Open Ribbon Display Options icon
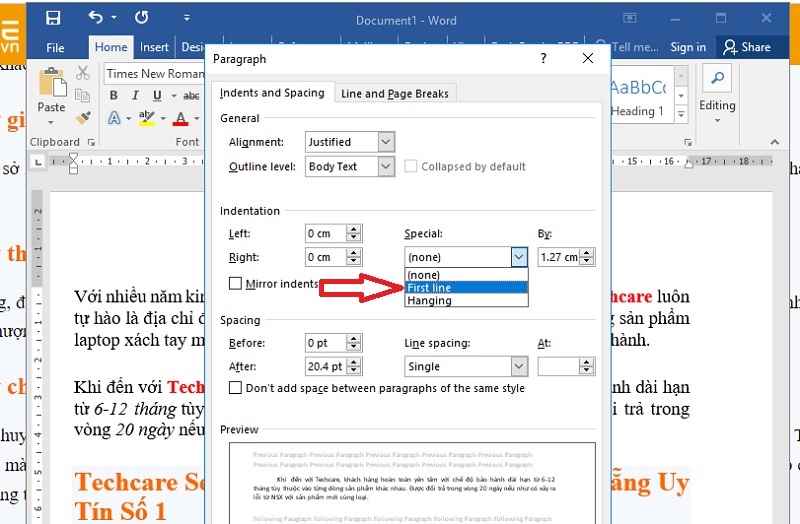This screenshot has height=524, width=800. 630,18
